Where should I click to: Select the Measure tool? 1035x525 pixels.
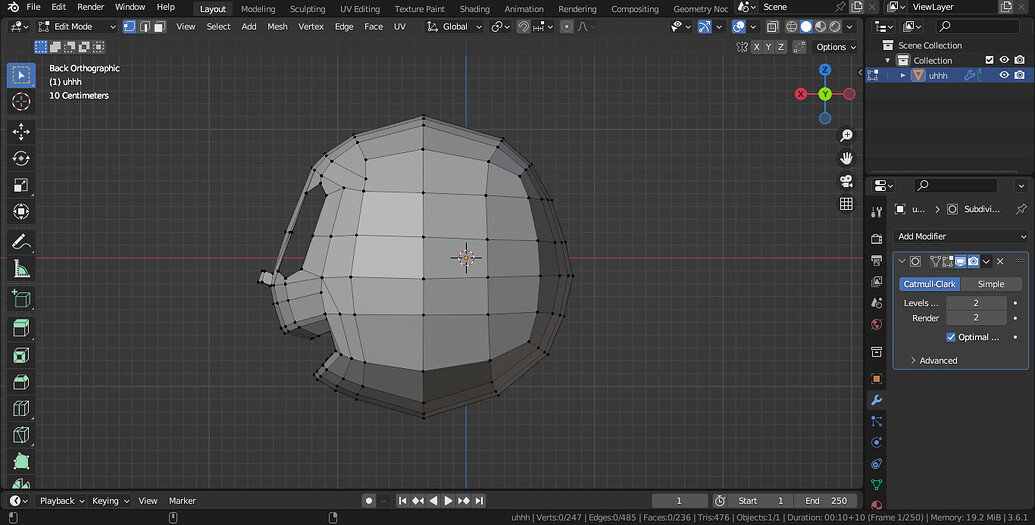(21, 268)
